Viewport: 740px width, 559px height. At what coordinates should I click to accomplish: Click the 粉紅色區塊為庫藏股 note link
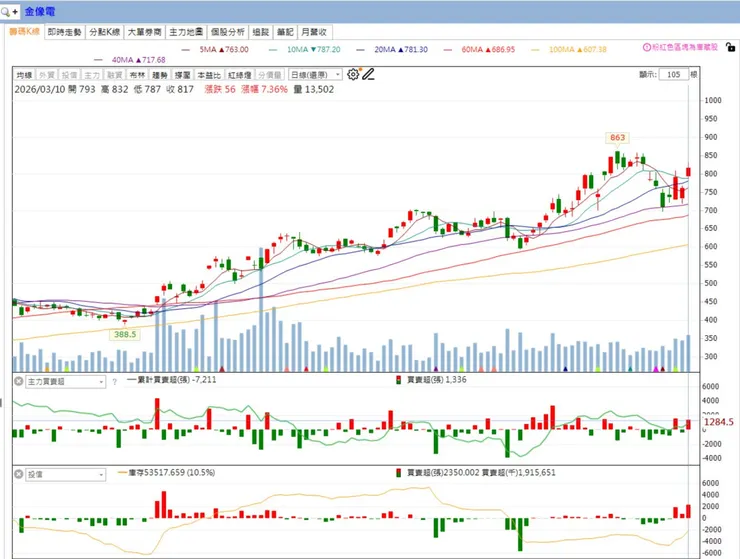point(685,47)
